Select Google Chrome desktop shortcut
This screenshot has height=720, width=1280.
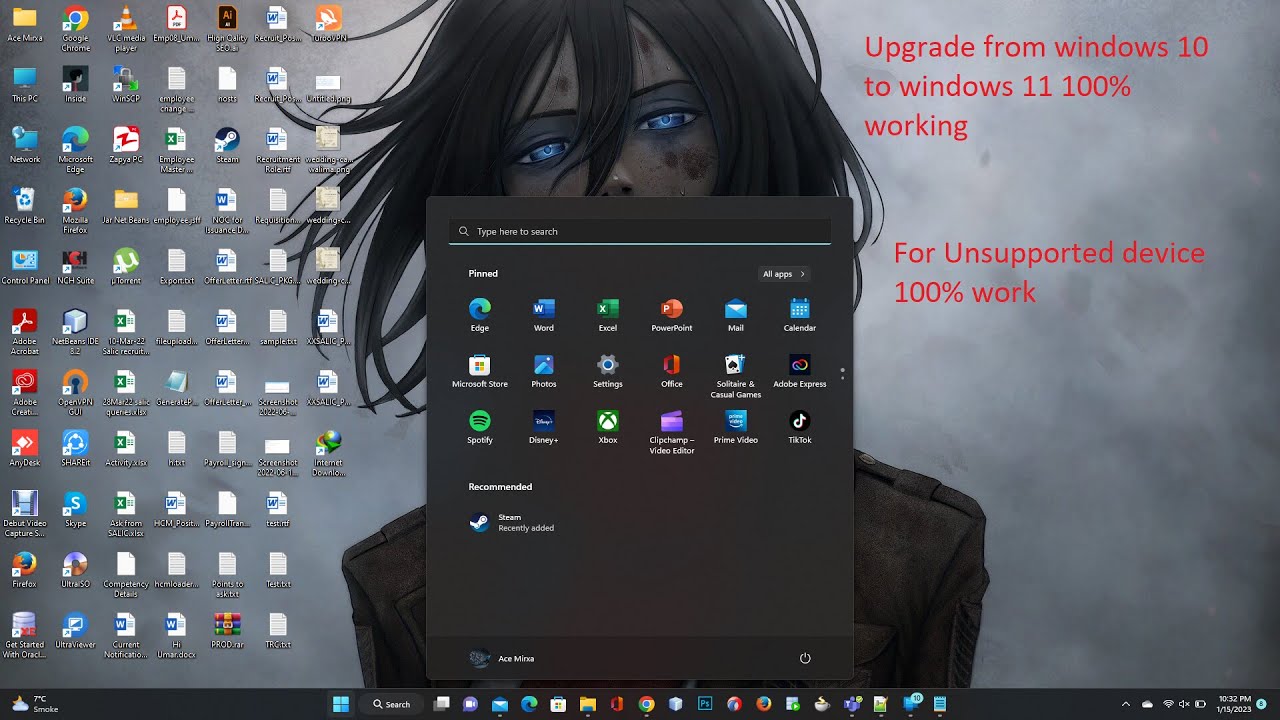[75, 28]
